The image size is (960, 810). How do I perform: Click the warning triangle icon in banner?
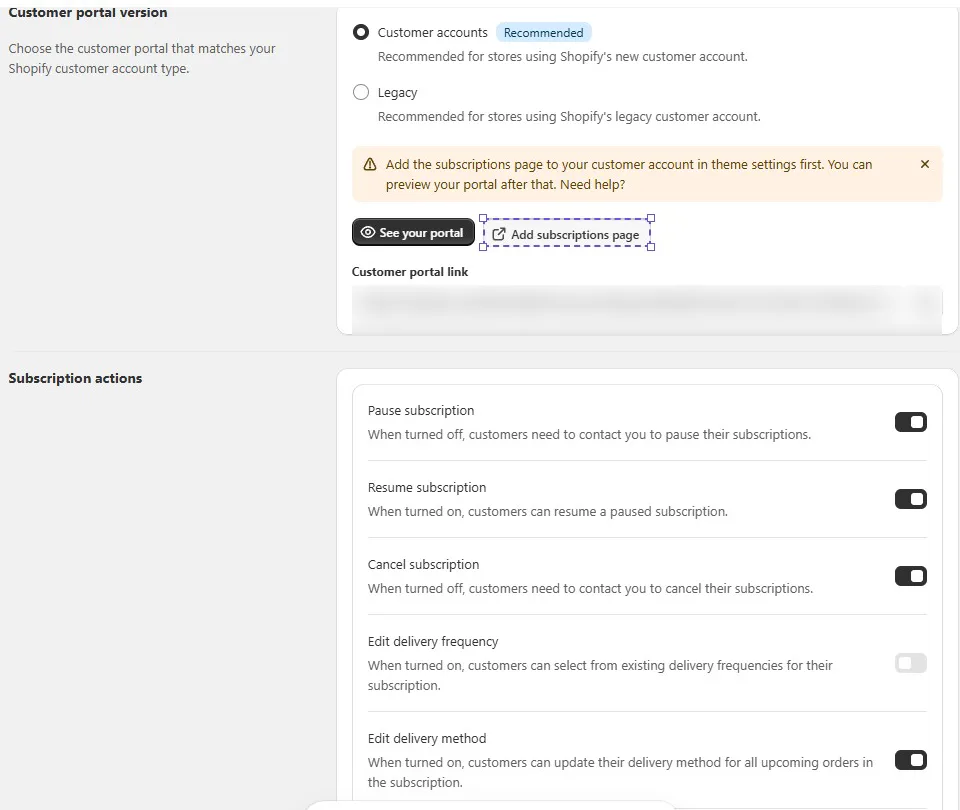(x=370, y=164)
